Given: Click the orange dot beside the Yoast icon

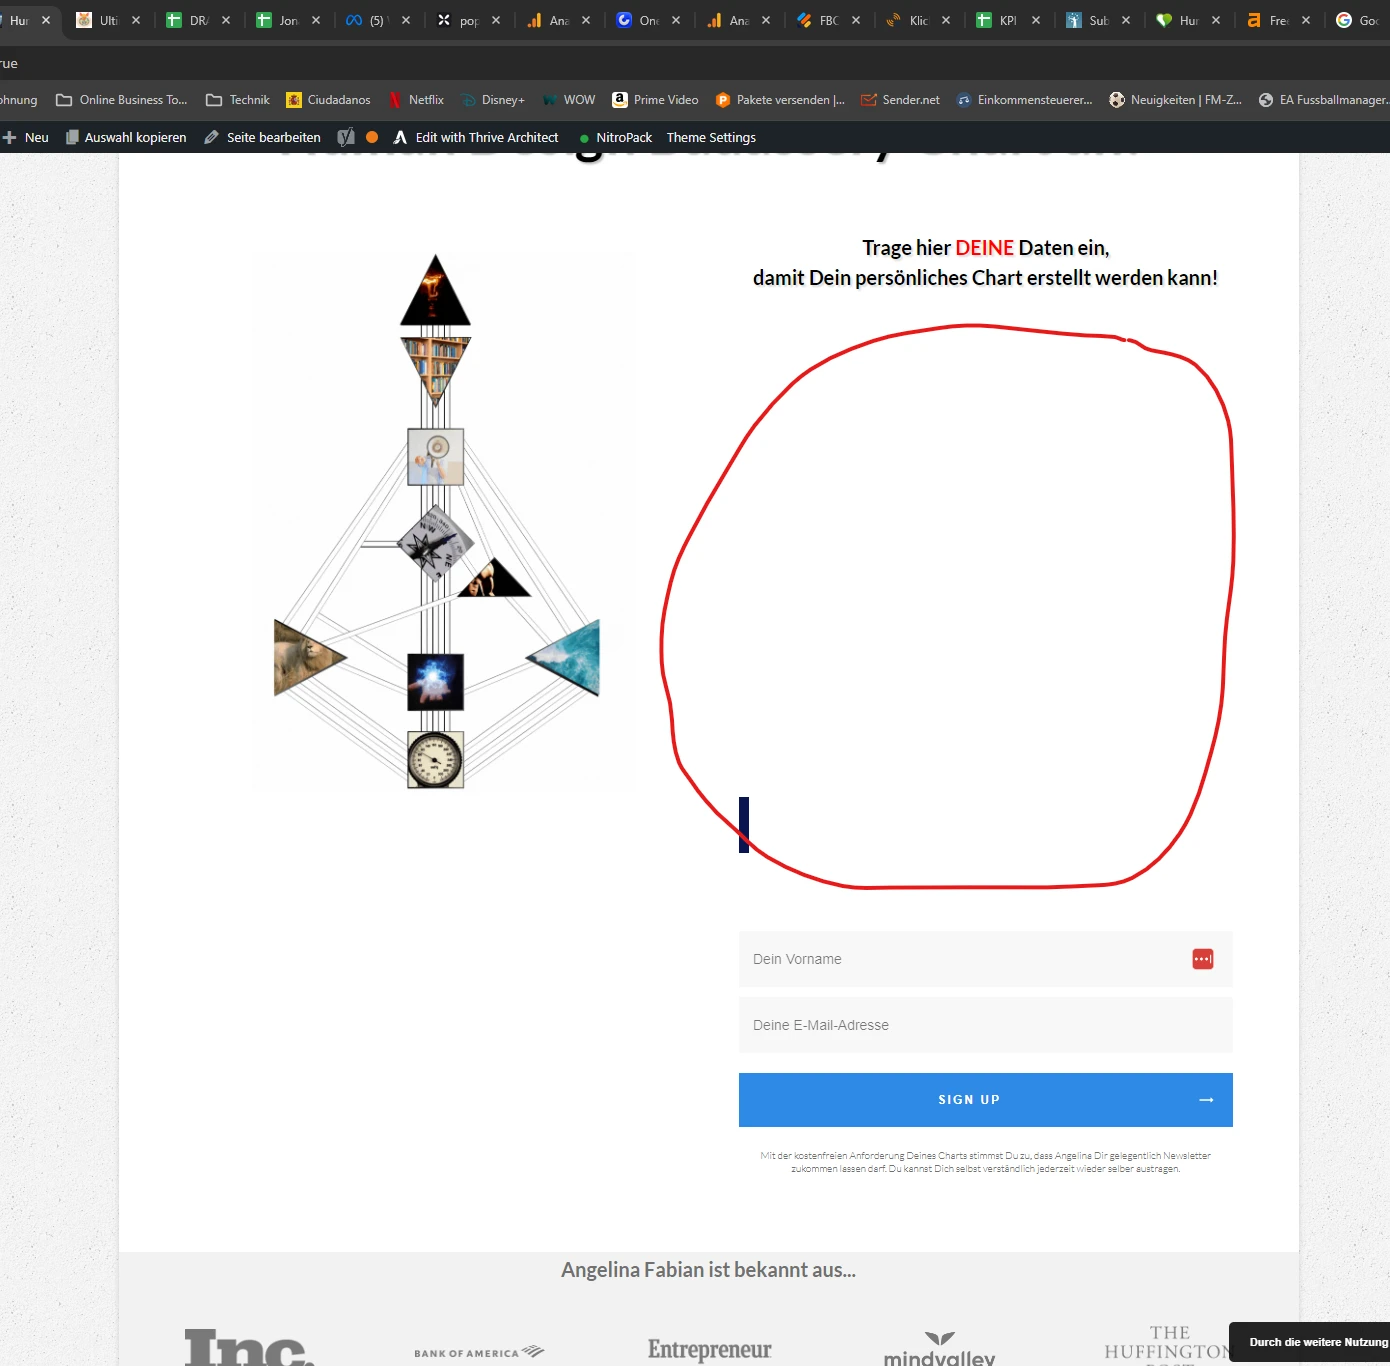Looking at the screenshot, I should (x=371, y=137).
